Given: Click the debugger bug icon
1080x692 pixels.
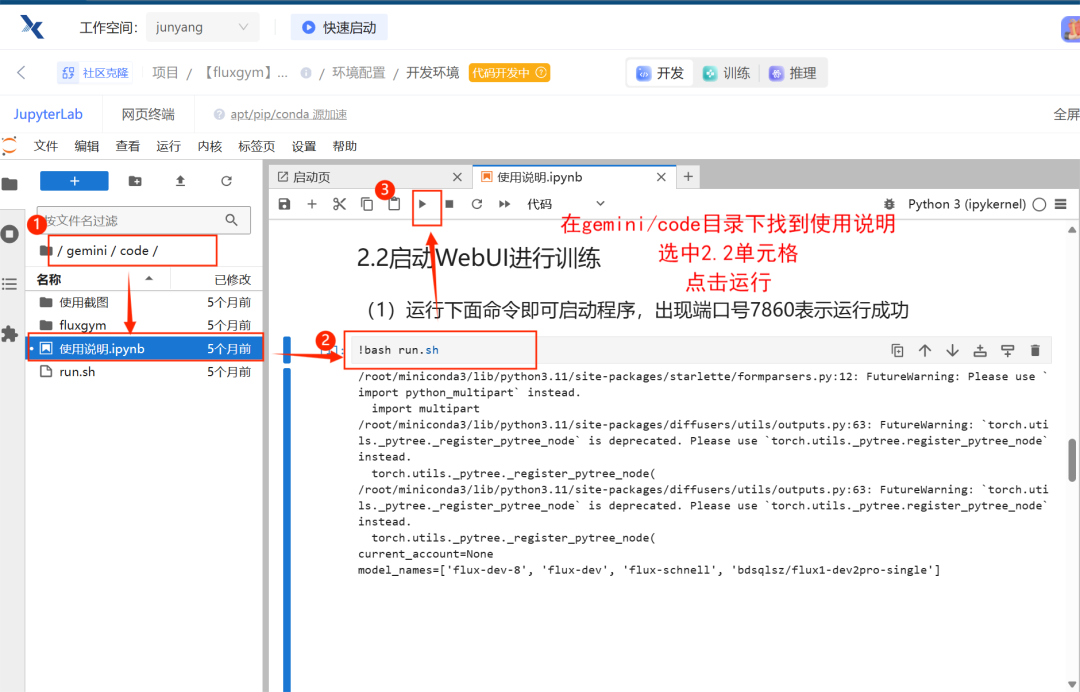Looking at the screenshot, I should click(889, 204).
